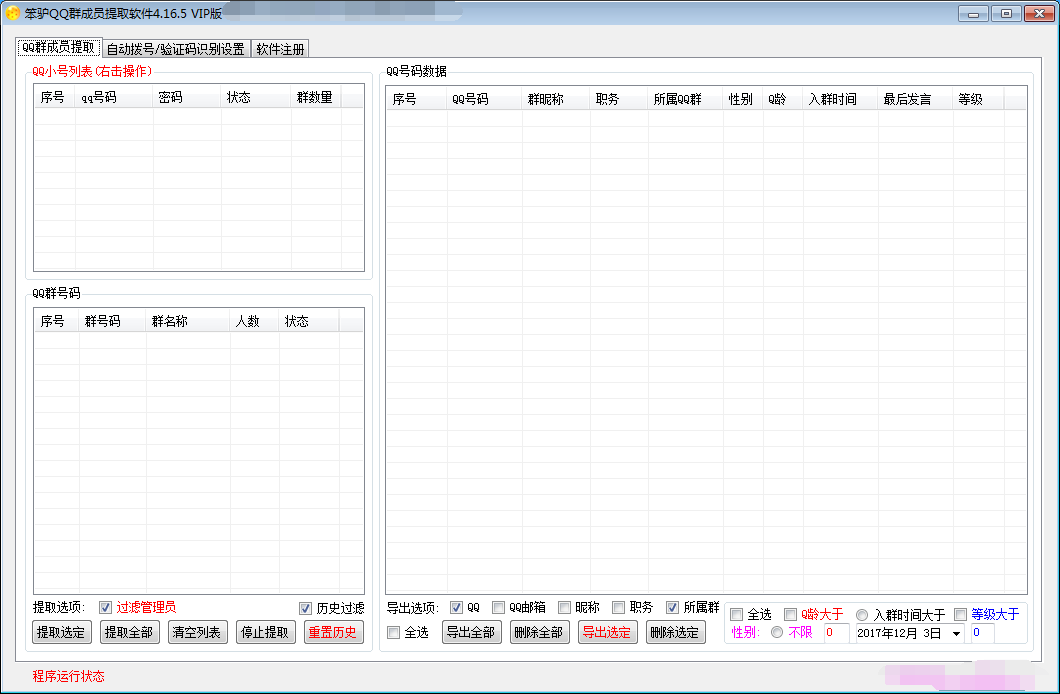
Task: Click 性别 column header
Action: [x=742, y=99]
